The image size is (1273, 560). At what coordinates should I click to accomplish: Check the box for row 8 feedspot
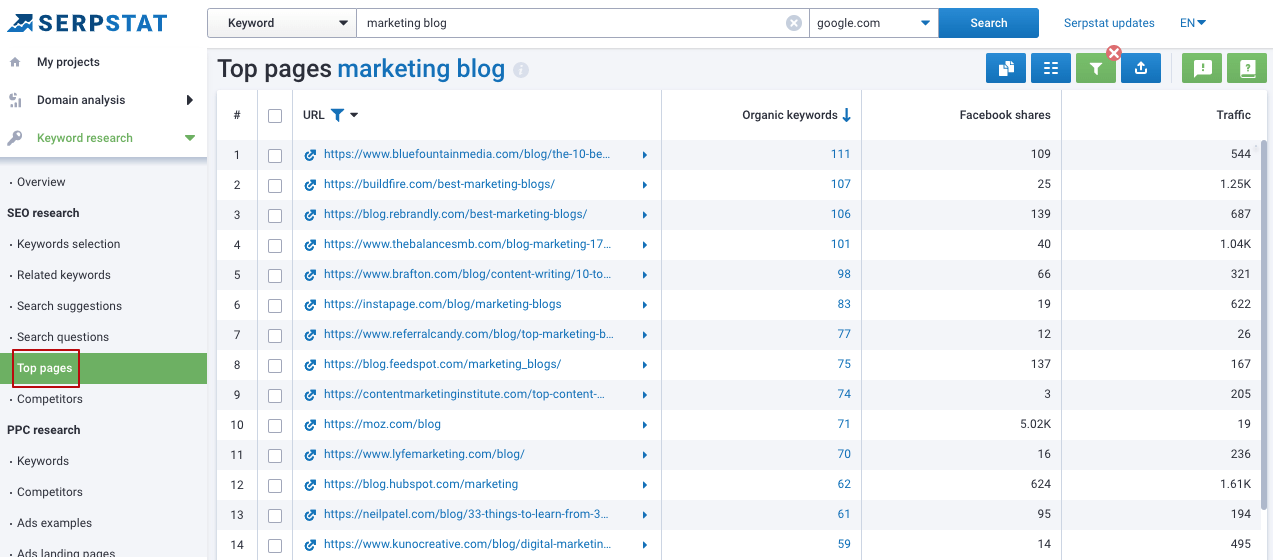click(x=275, y=365)
